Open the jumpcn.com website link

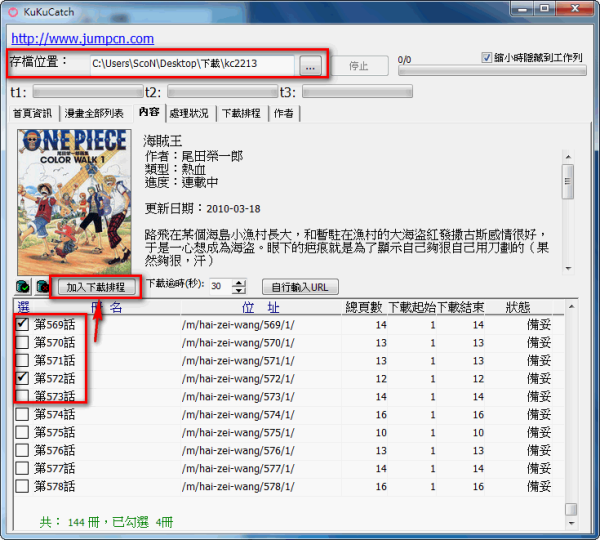coord(83,39)
